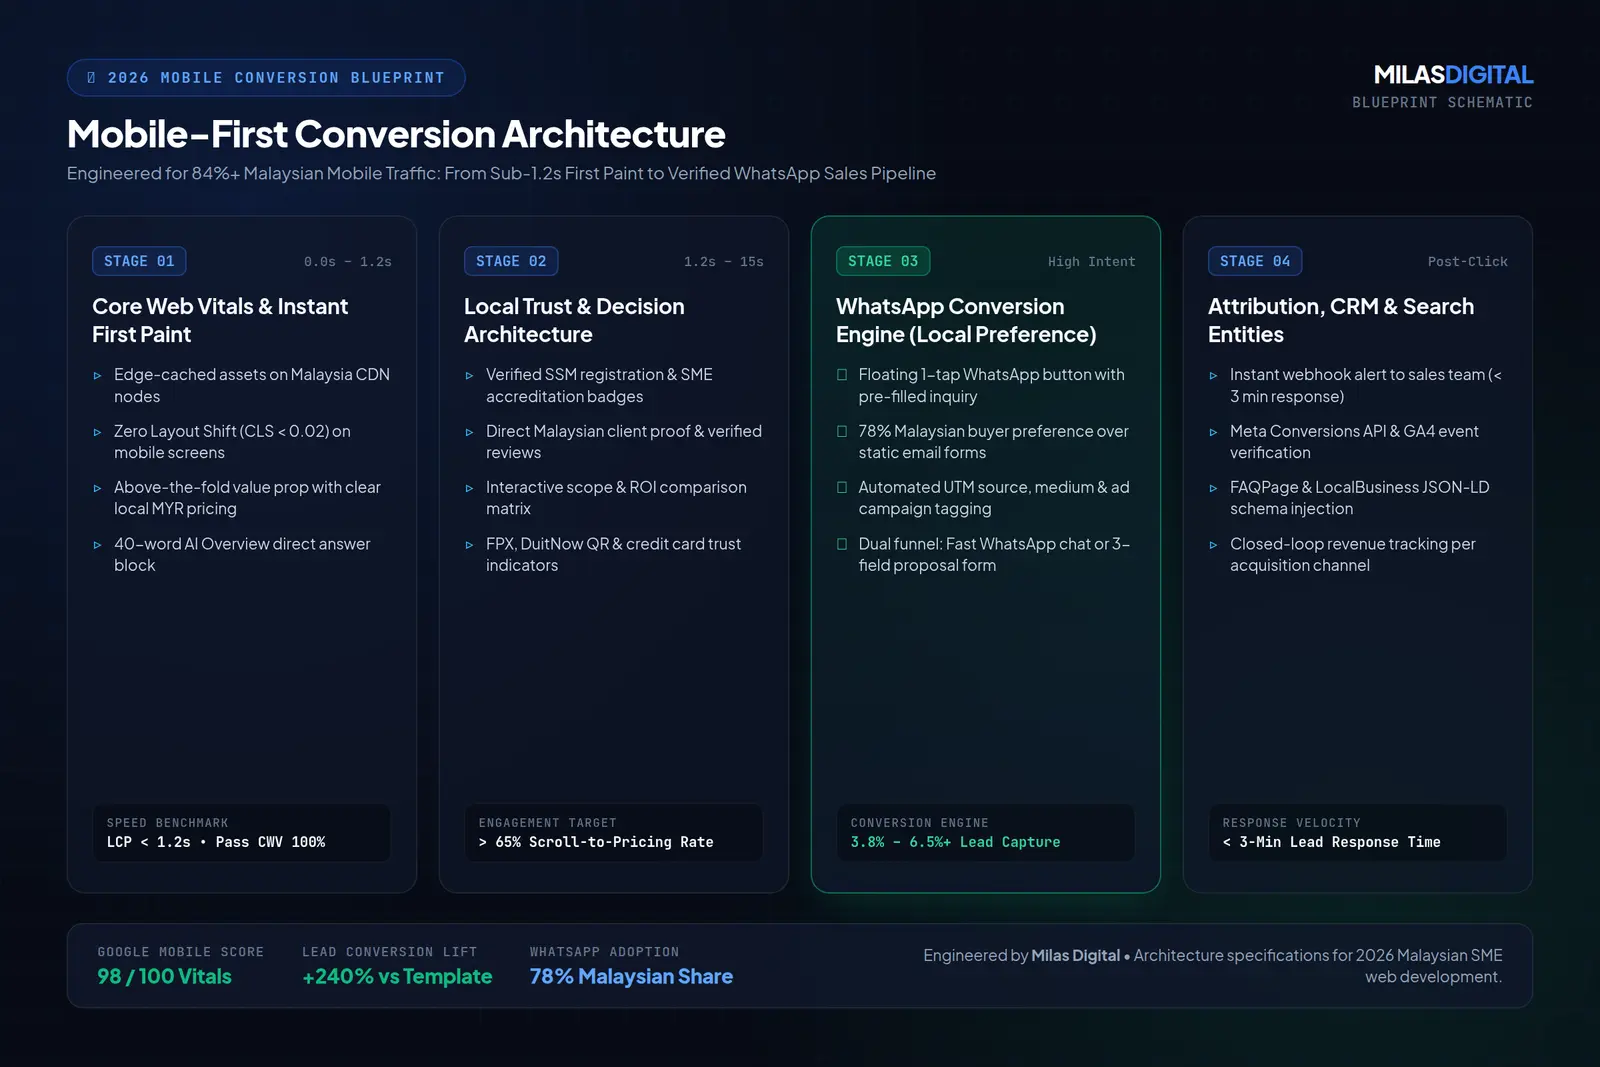
Task: Click arrow bullet beside FAQPage & LocalBusiness JSON-LD
Action: click(x=1213, y=488)
